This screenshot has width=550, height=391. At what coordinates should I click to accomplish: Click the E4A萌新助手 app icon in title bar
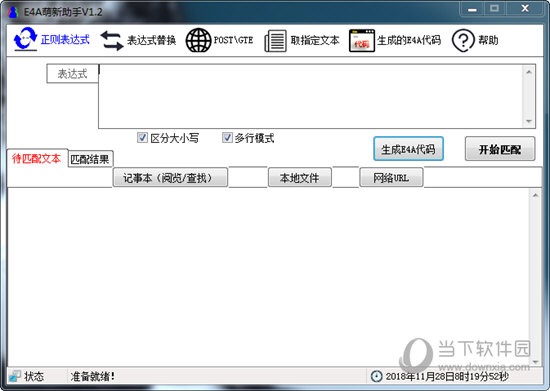click(13, 12)
